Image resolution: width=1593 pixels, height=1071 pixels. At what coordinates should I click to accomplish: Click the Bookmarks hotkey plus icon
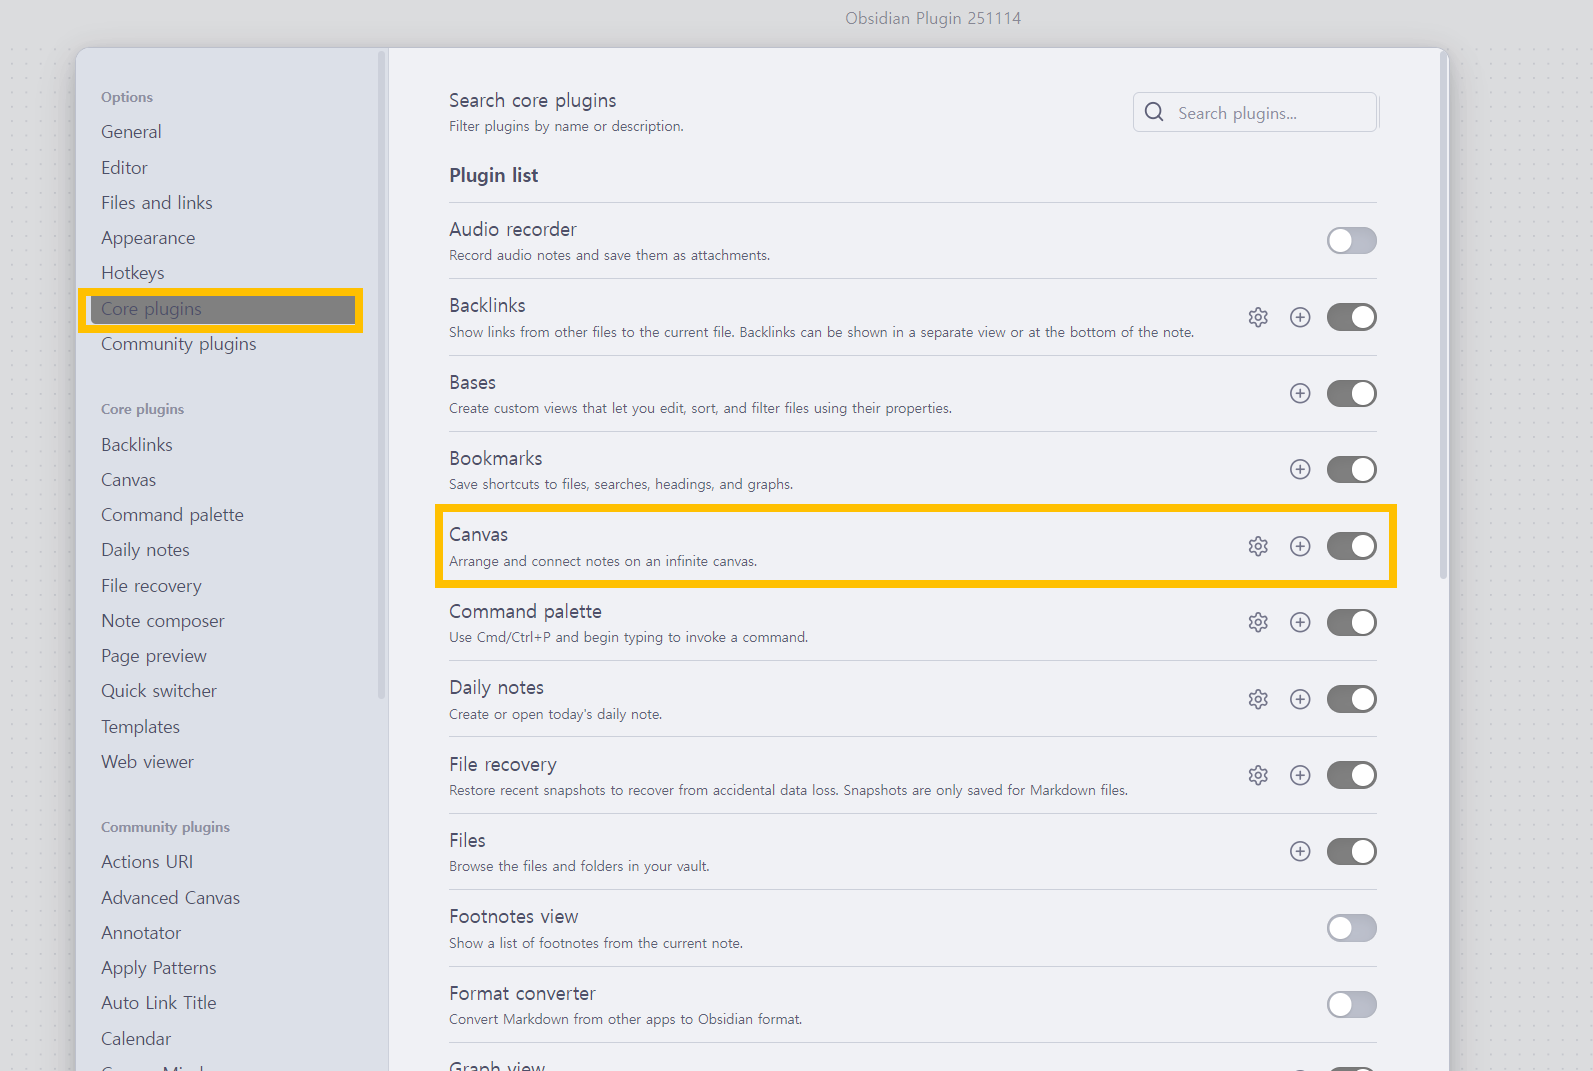(x=1300, y=469)
